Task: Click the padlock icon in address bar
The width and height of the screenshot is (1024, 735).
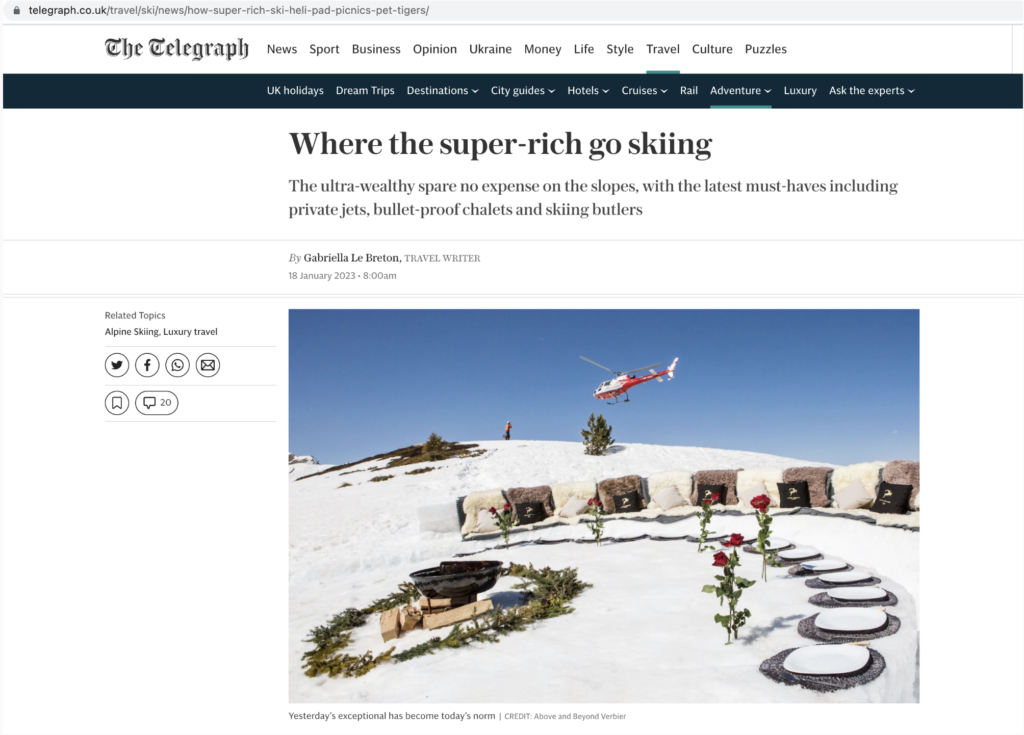Action: (x=16, y=10)
